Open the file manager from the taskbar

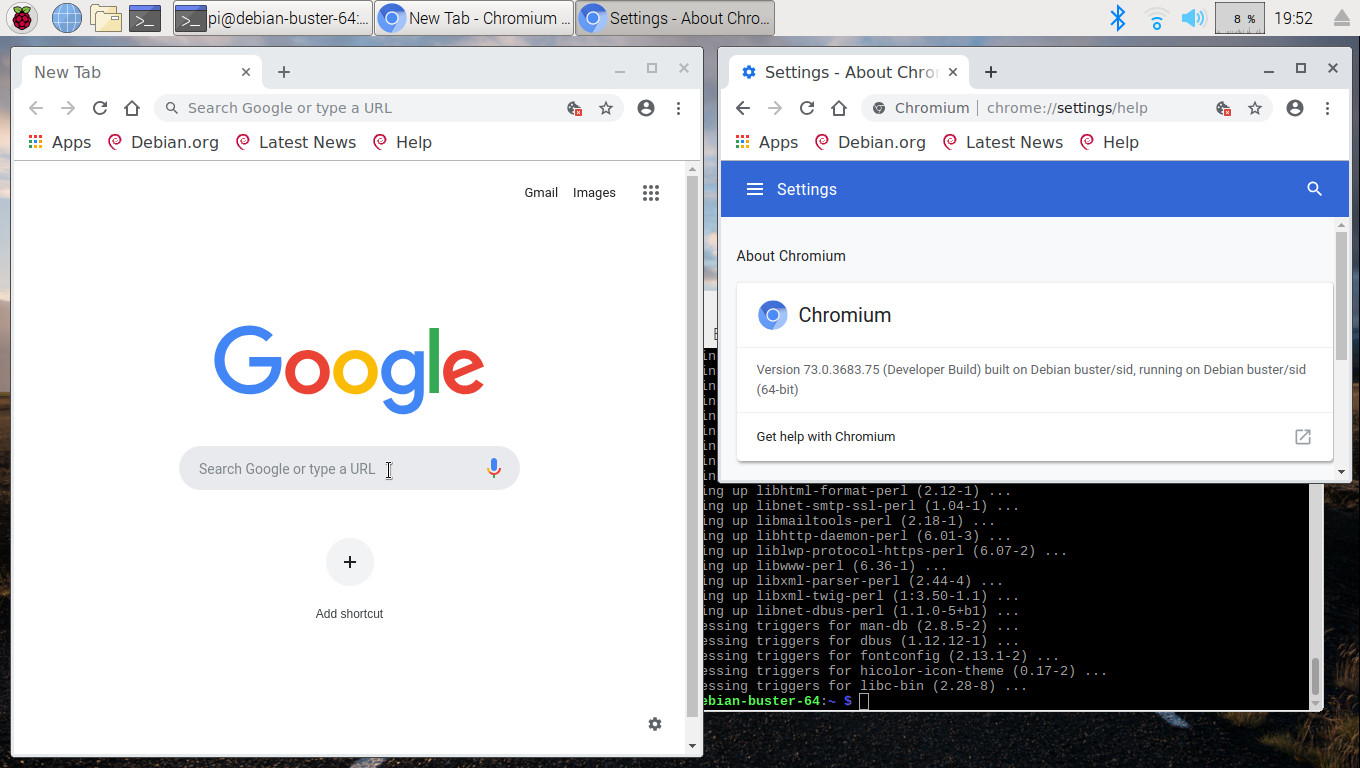106,18
